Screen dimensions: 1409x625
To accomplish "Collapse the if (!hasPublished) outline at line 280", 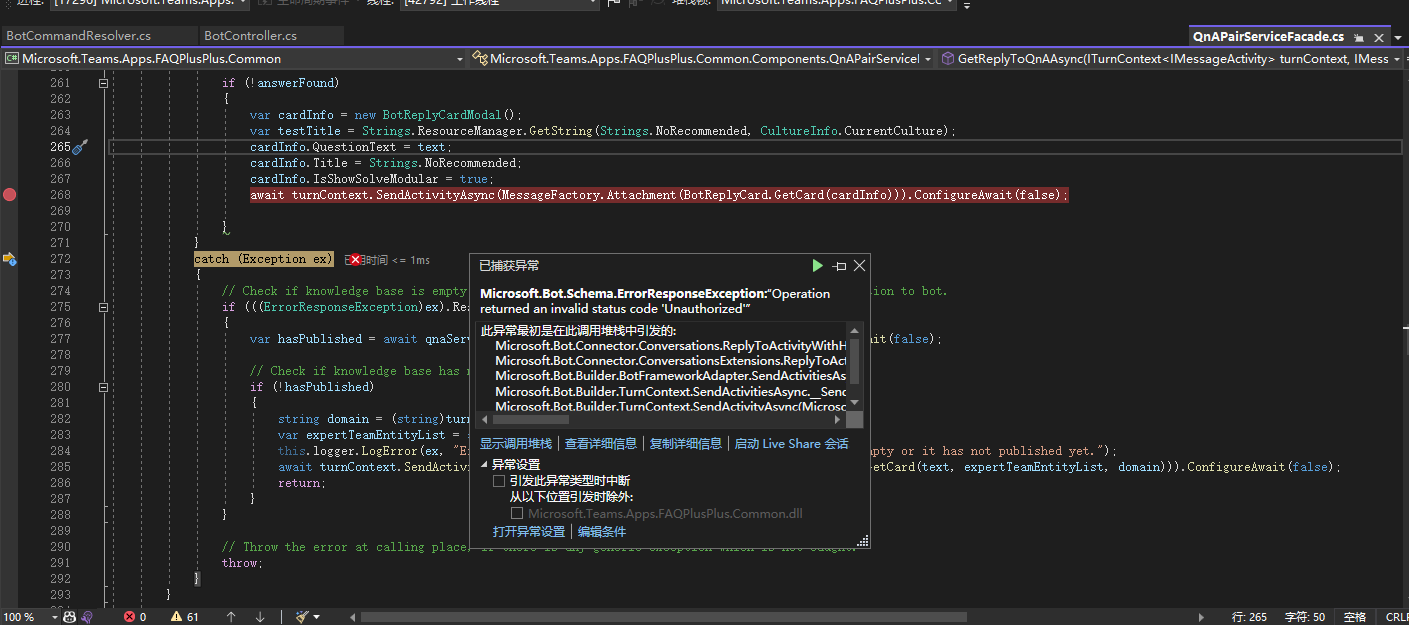I will coord(103,387).
